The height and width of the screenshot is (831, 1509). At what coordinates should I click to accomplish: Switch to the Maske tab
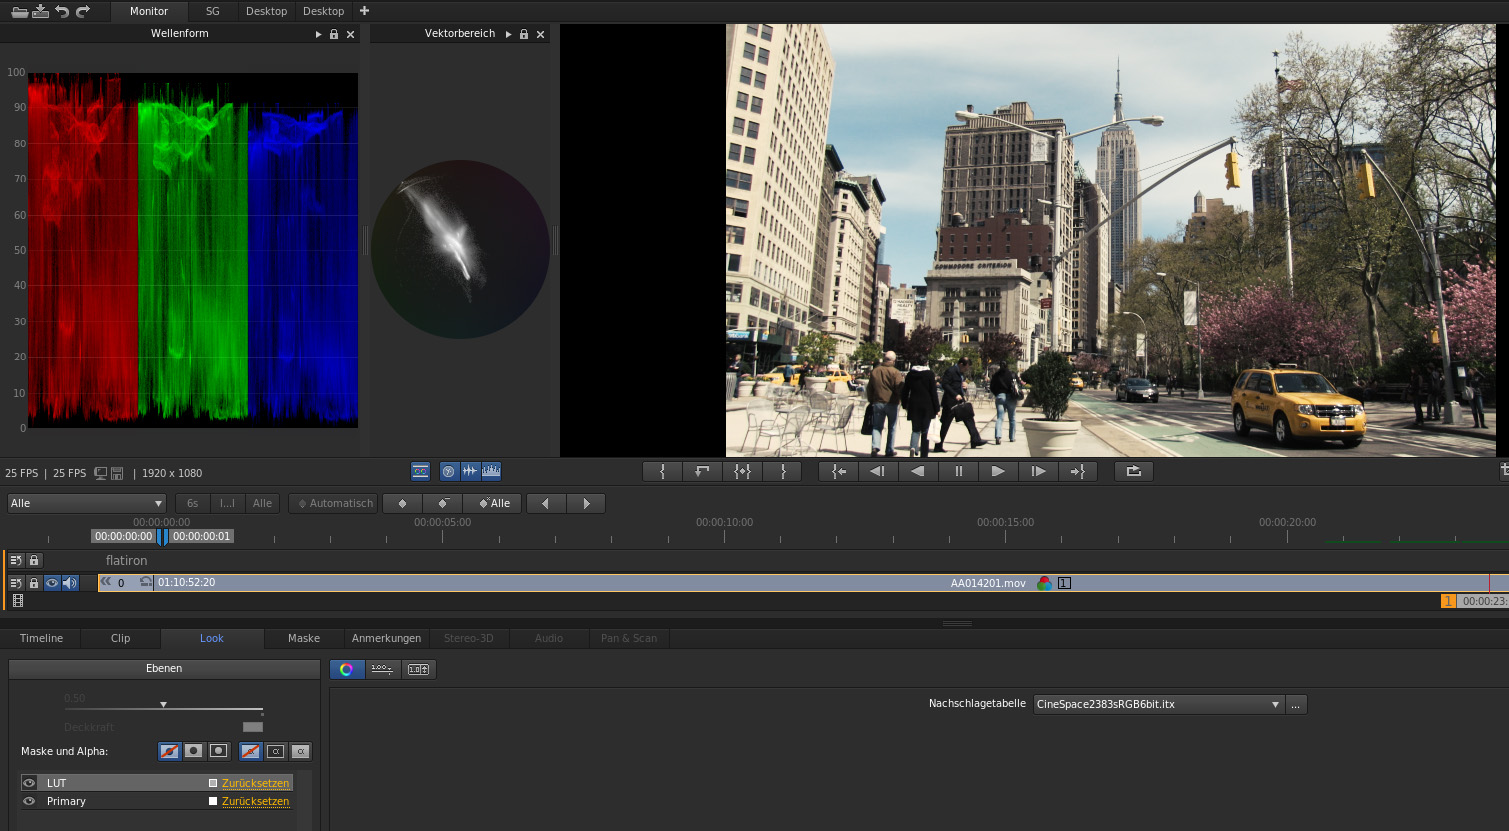[x=304, y=638]
